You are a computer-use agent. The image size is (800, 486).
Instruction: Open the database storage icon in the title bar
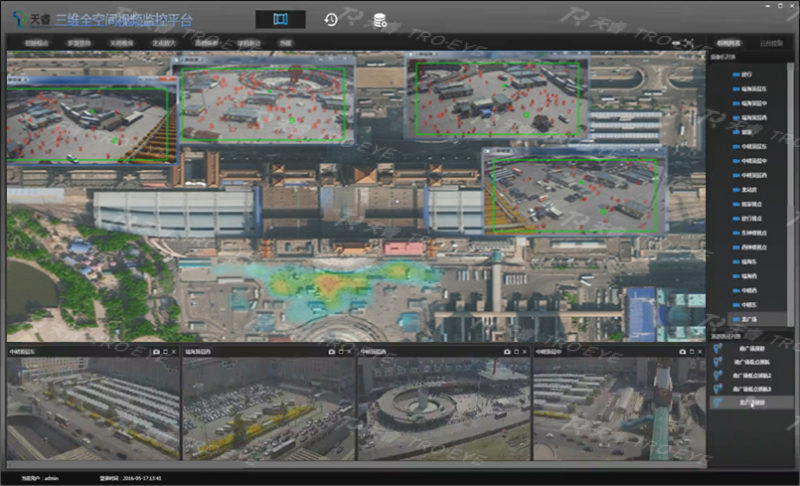click(380, 19)
